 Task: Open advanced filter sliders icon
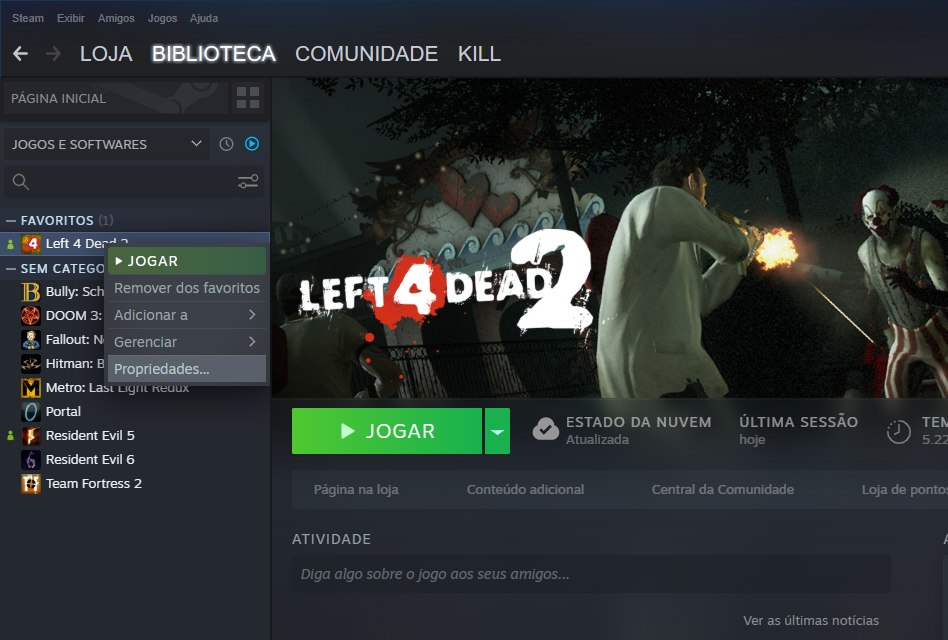pyautogui.click(x=248, y=181)
